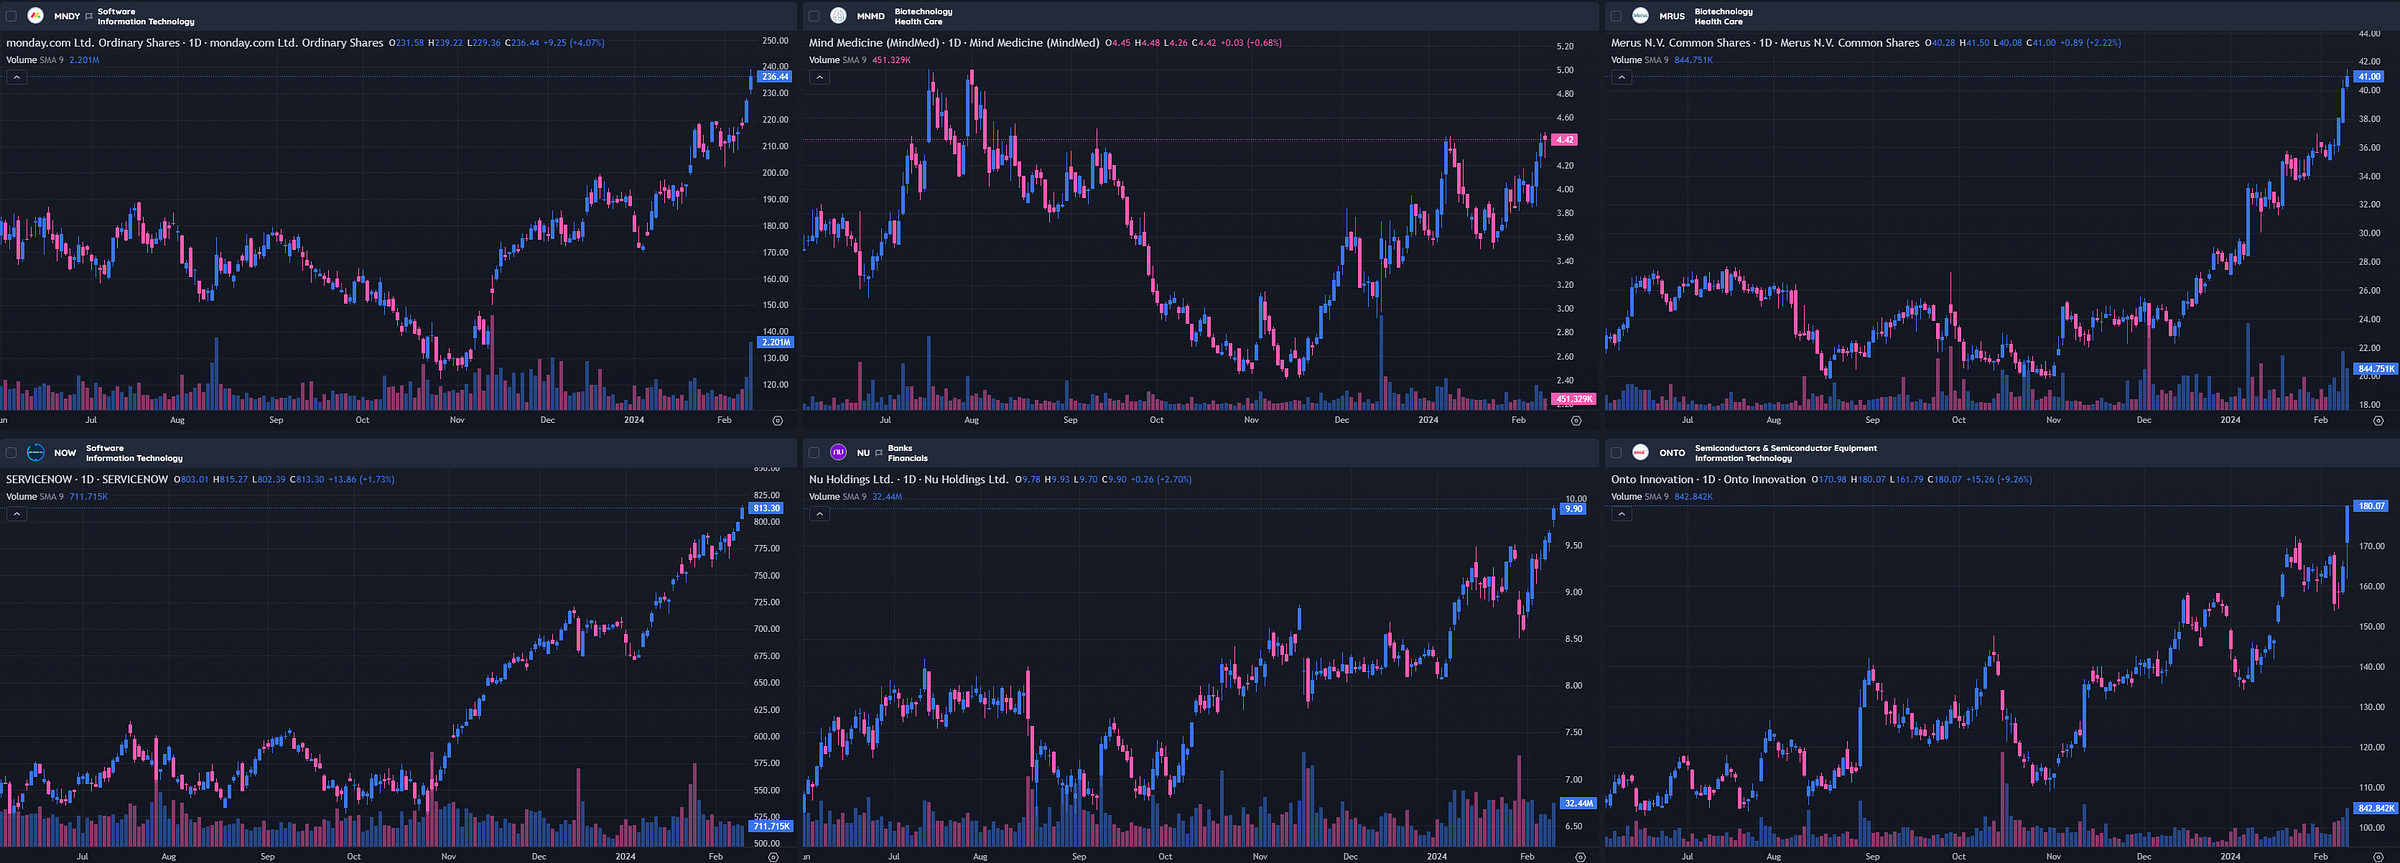Click the NOW ticker symbol
Image resolution: width=2400 pixels, height=863 pixels.
(65, 453)
